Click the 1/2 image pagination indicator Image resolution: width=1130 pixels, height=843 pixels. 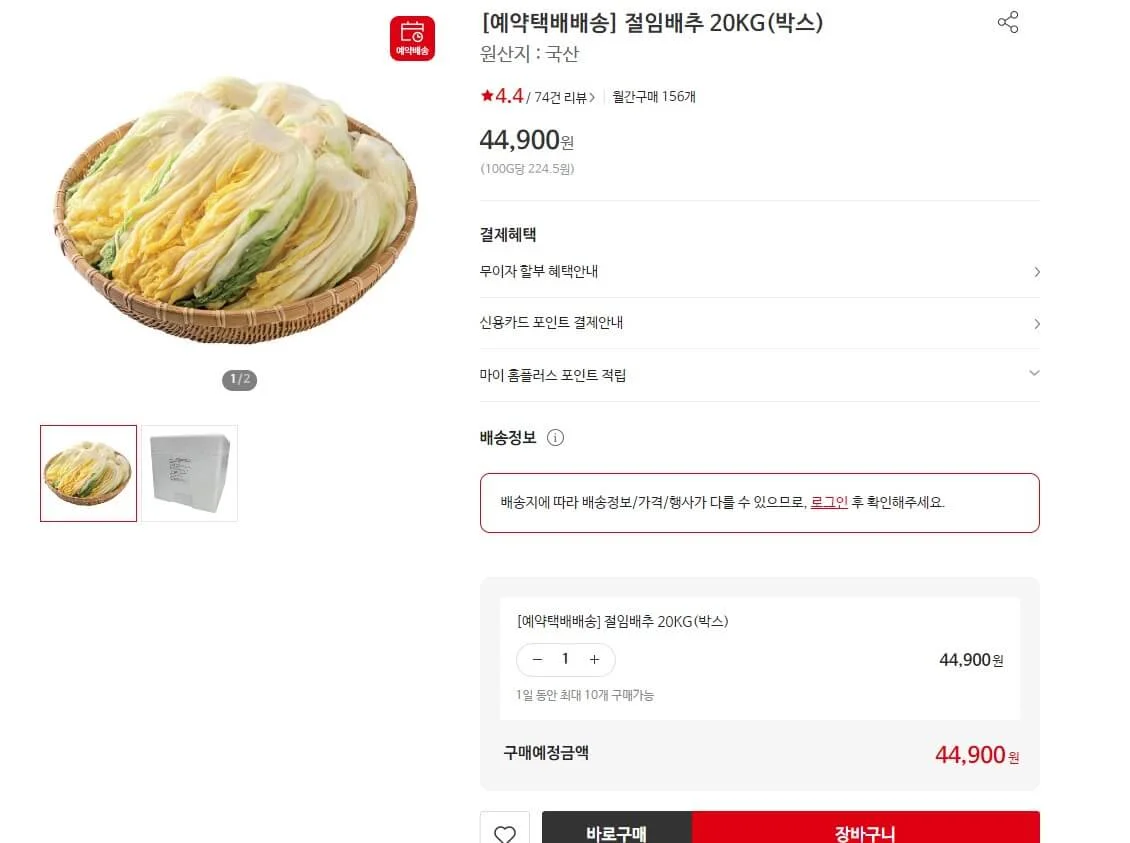coord(239,380)
